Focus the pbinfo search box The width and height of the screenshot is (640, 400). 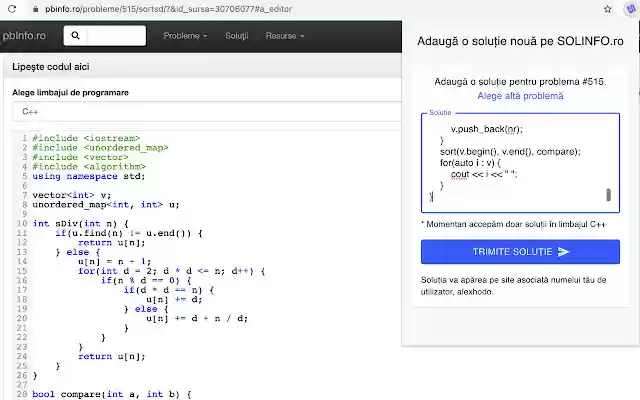coord(105,36)
